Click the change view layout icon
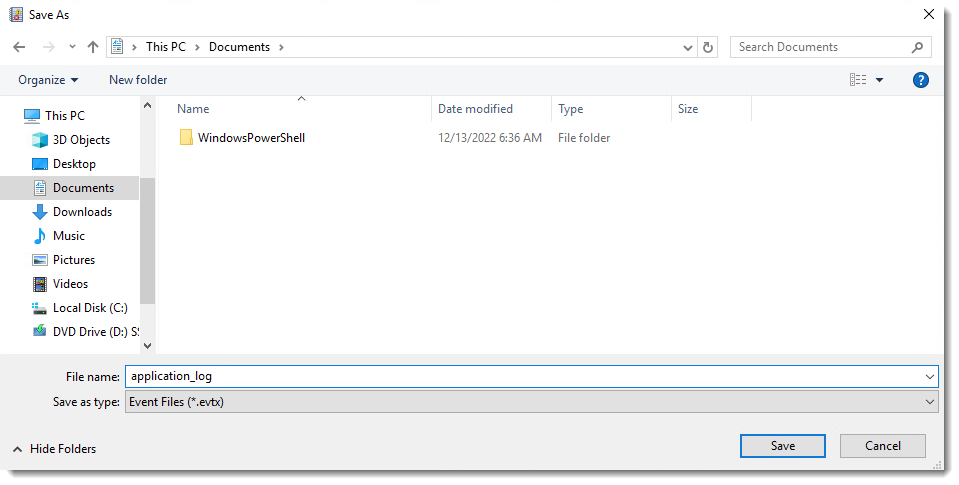 pos(858,80)
